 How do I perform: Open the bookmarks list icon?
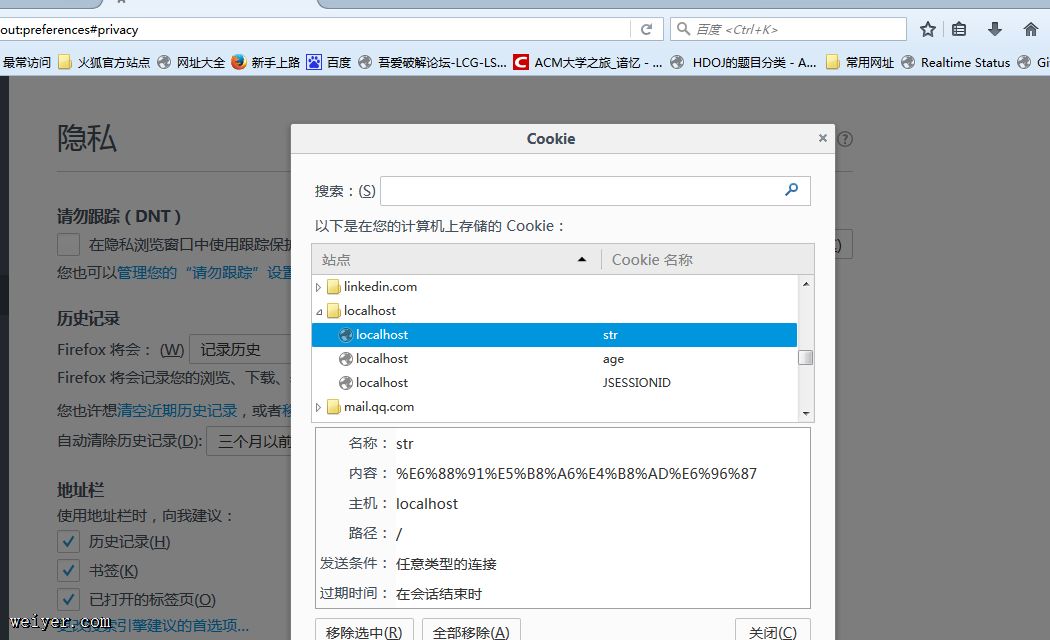(x=959, y=29)
